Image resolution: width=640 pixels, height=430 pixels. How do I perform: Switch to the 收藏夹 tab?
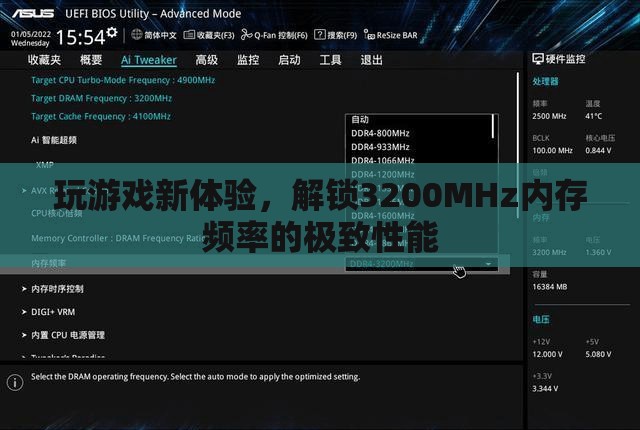tap(44, 60)
